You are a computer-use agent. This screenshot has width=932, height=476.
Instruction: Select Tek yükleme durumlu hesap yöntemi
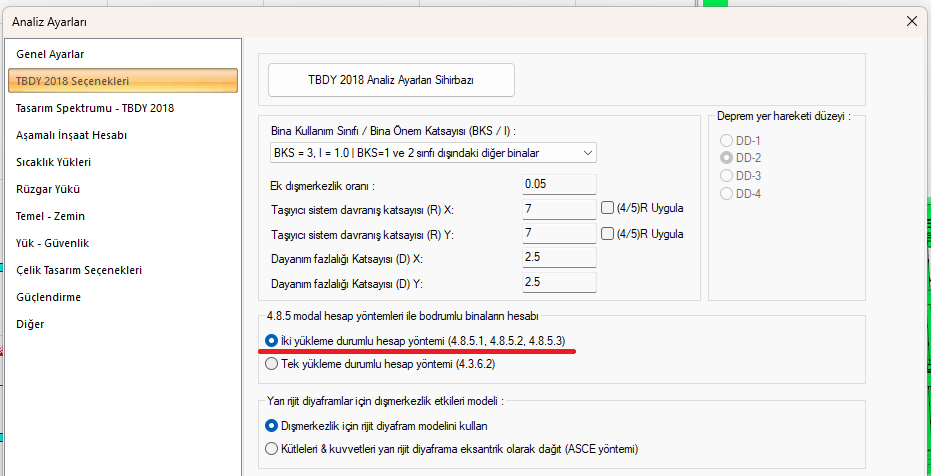tap(272, 365)
